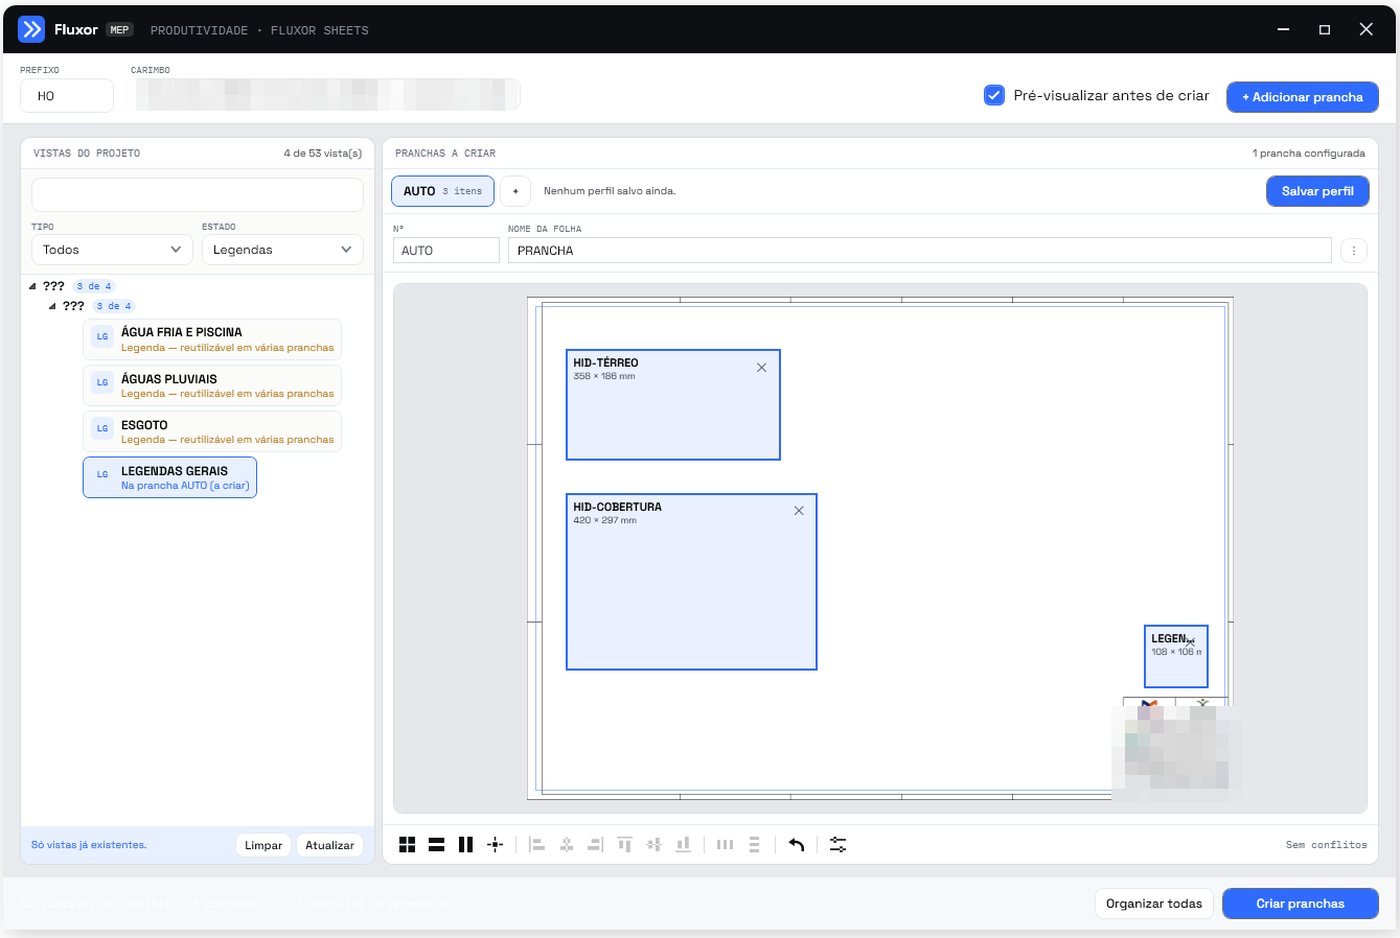Select LEGENDAS GERAIS legend item
This screenshot has width=1400, height=938.
point(170,477)
